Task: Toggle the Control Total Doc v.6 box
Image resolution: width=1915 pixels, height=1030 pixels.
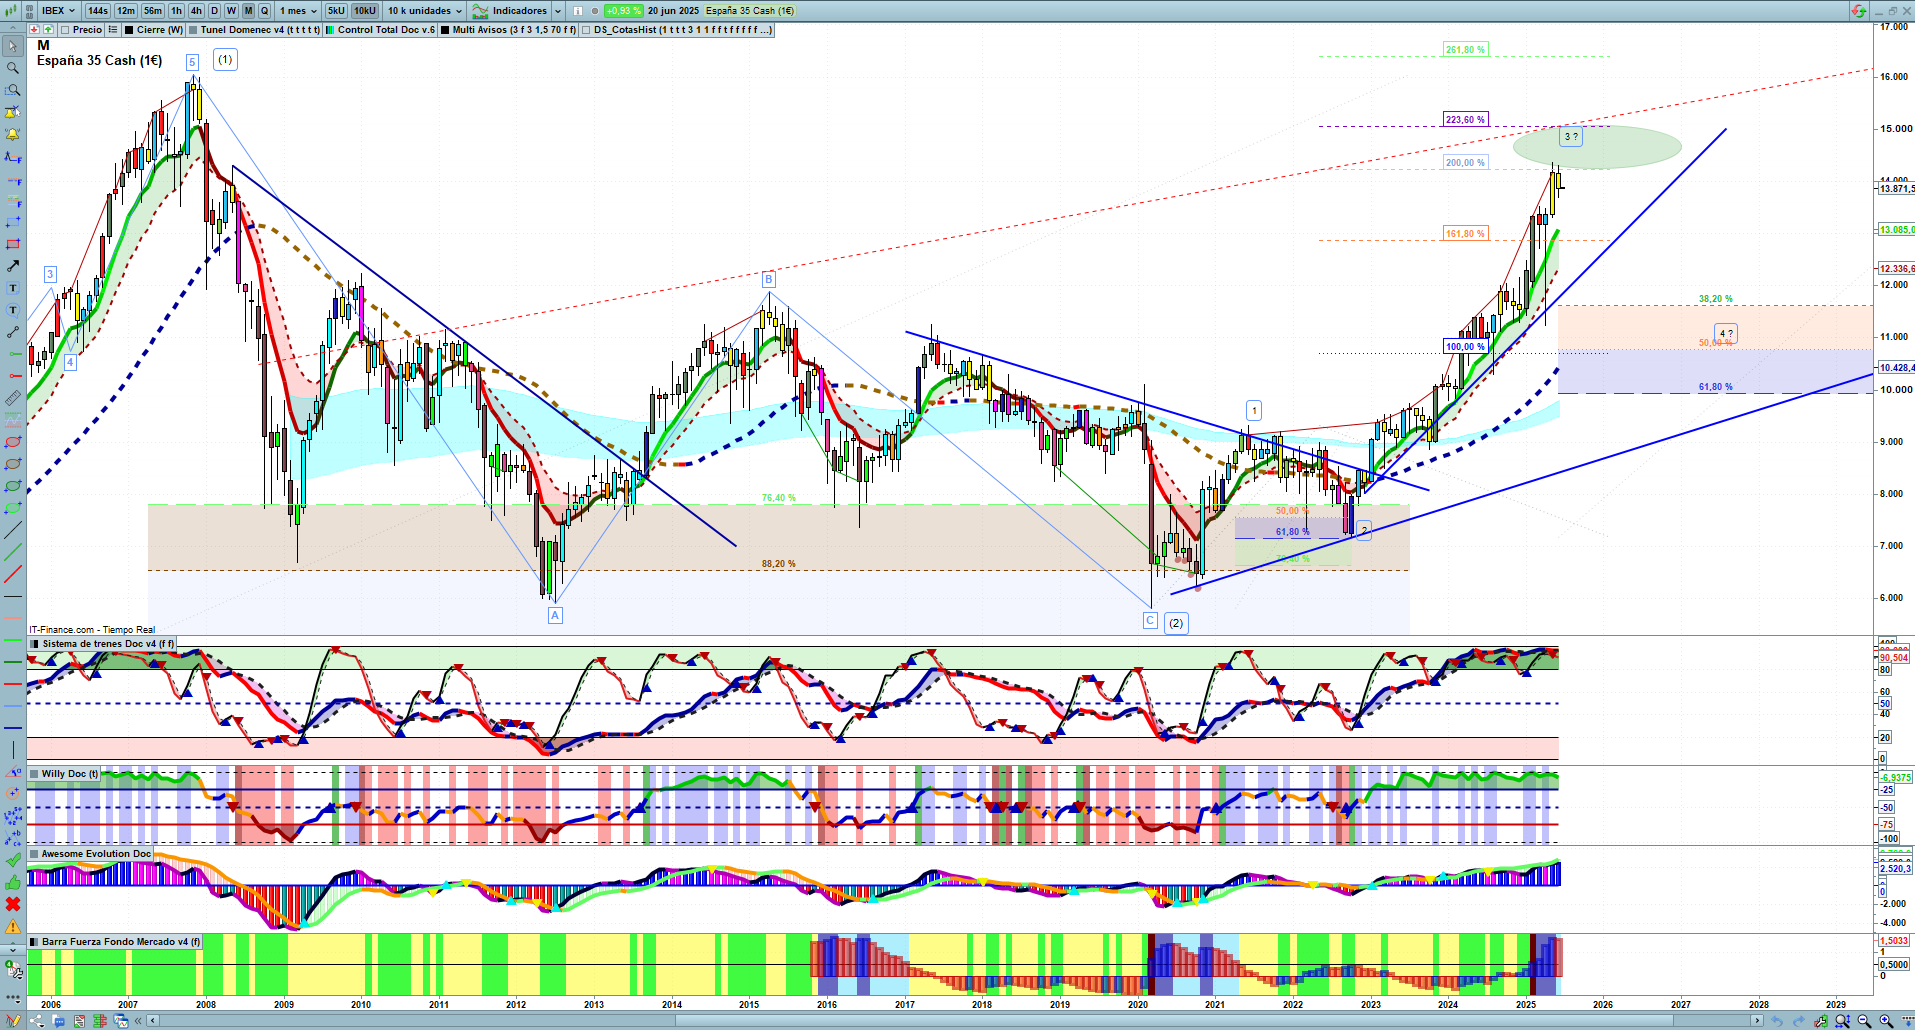Action: tap(330, 30)
